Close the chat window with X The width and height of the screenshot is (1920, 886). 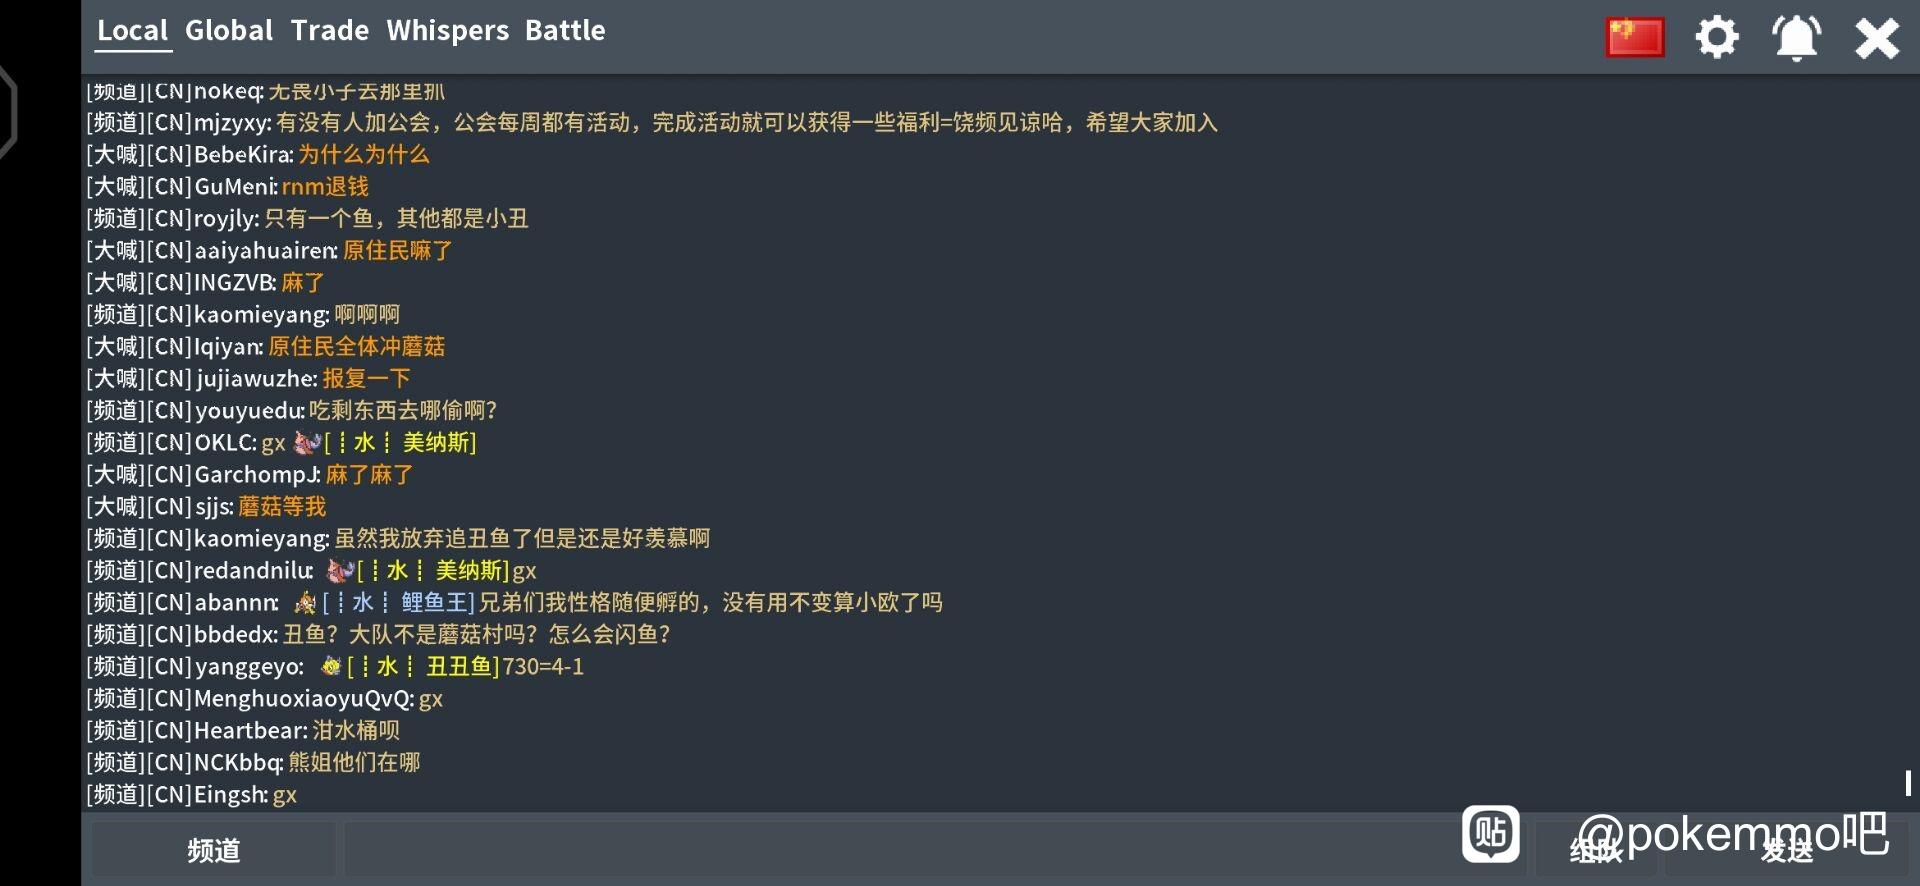click(1877, 39)
